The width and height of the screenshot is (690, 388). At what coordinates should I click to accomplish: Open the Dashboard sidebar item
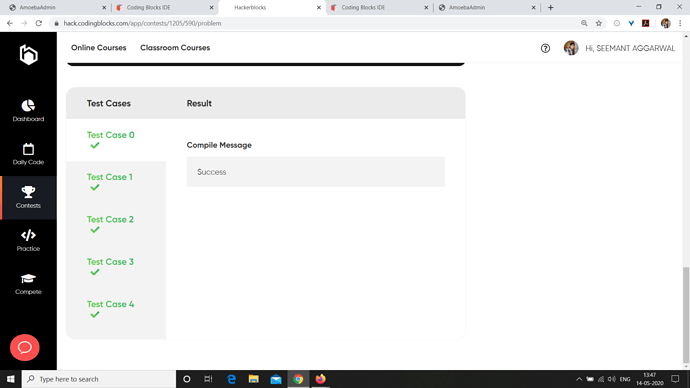click(x=28, y=110)
